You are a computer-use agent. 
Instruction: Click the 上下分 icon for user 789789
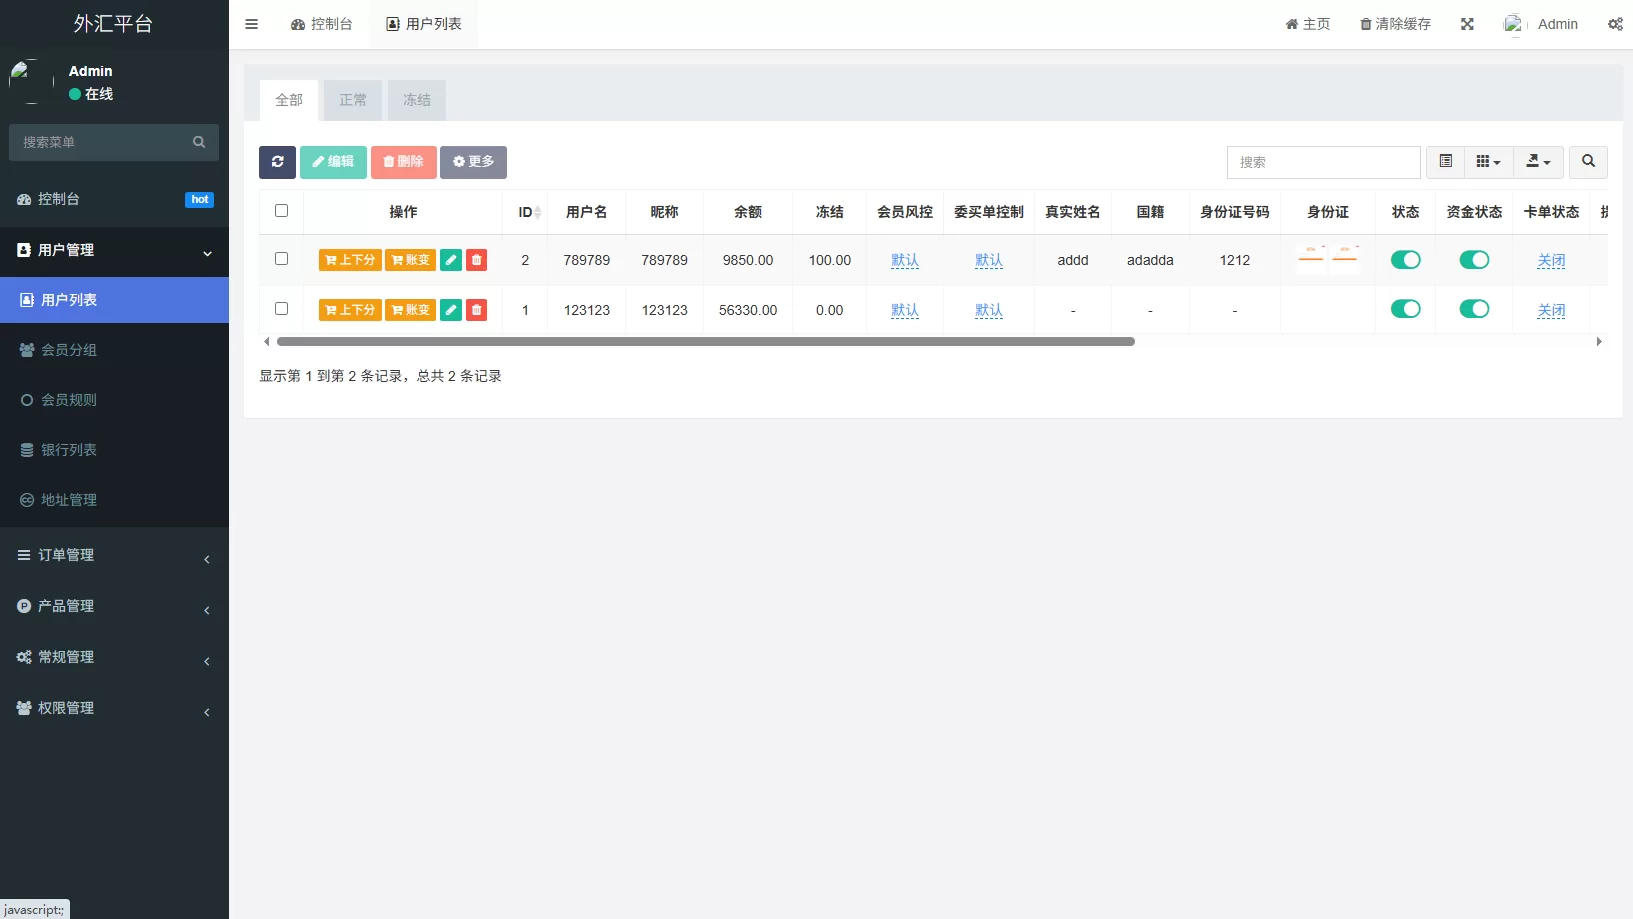point(349,259)
